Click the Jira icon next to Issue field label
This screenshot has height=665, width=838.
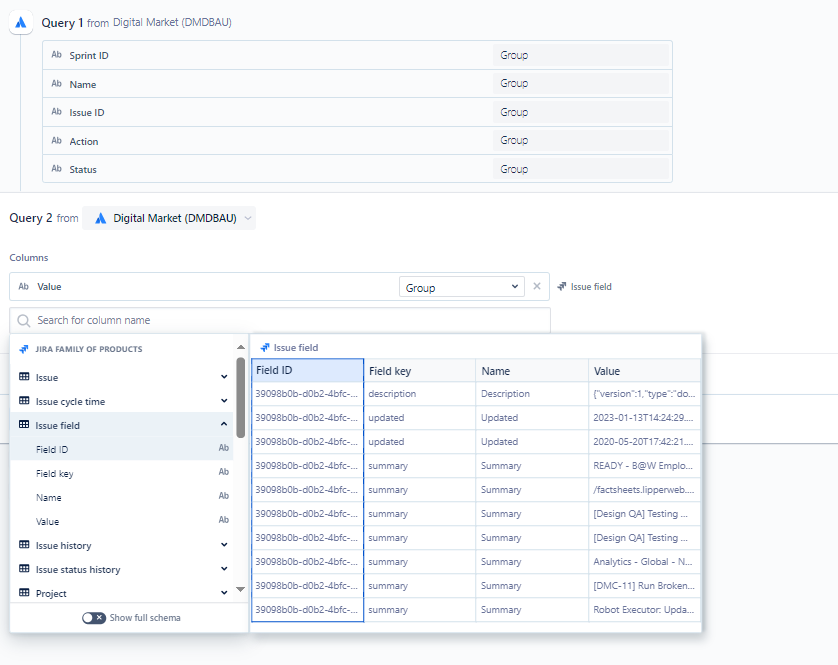(562, 287)
